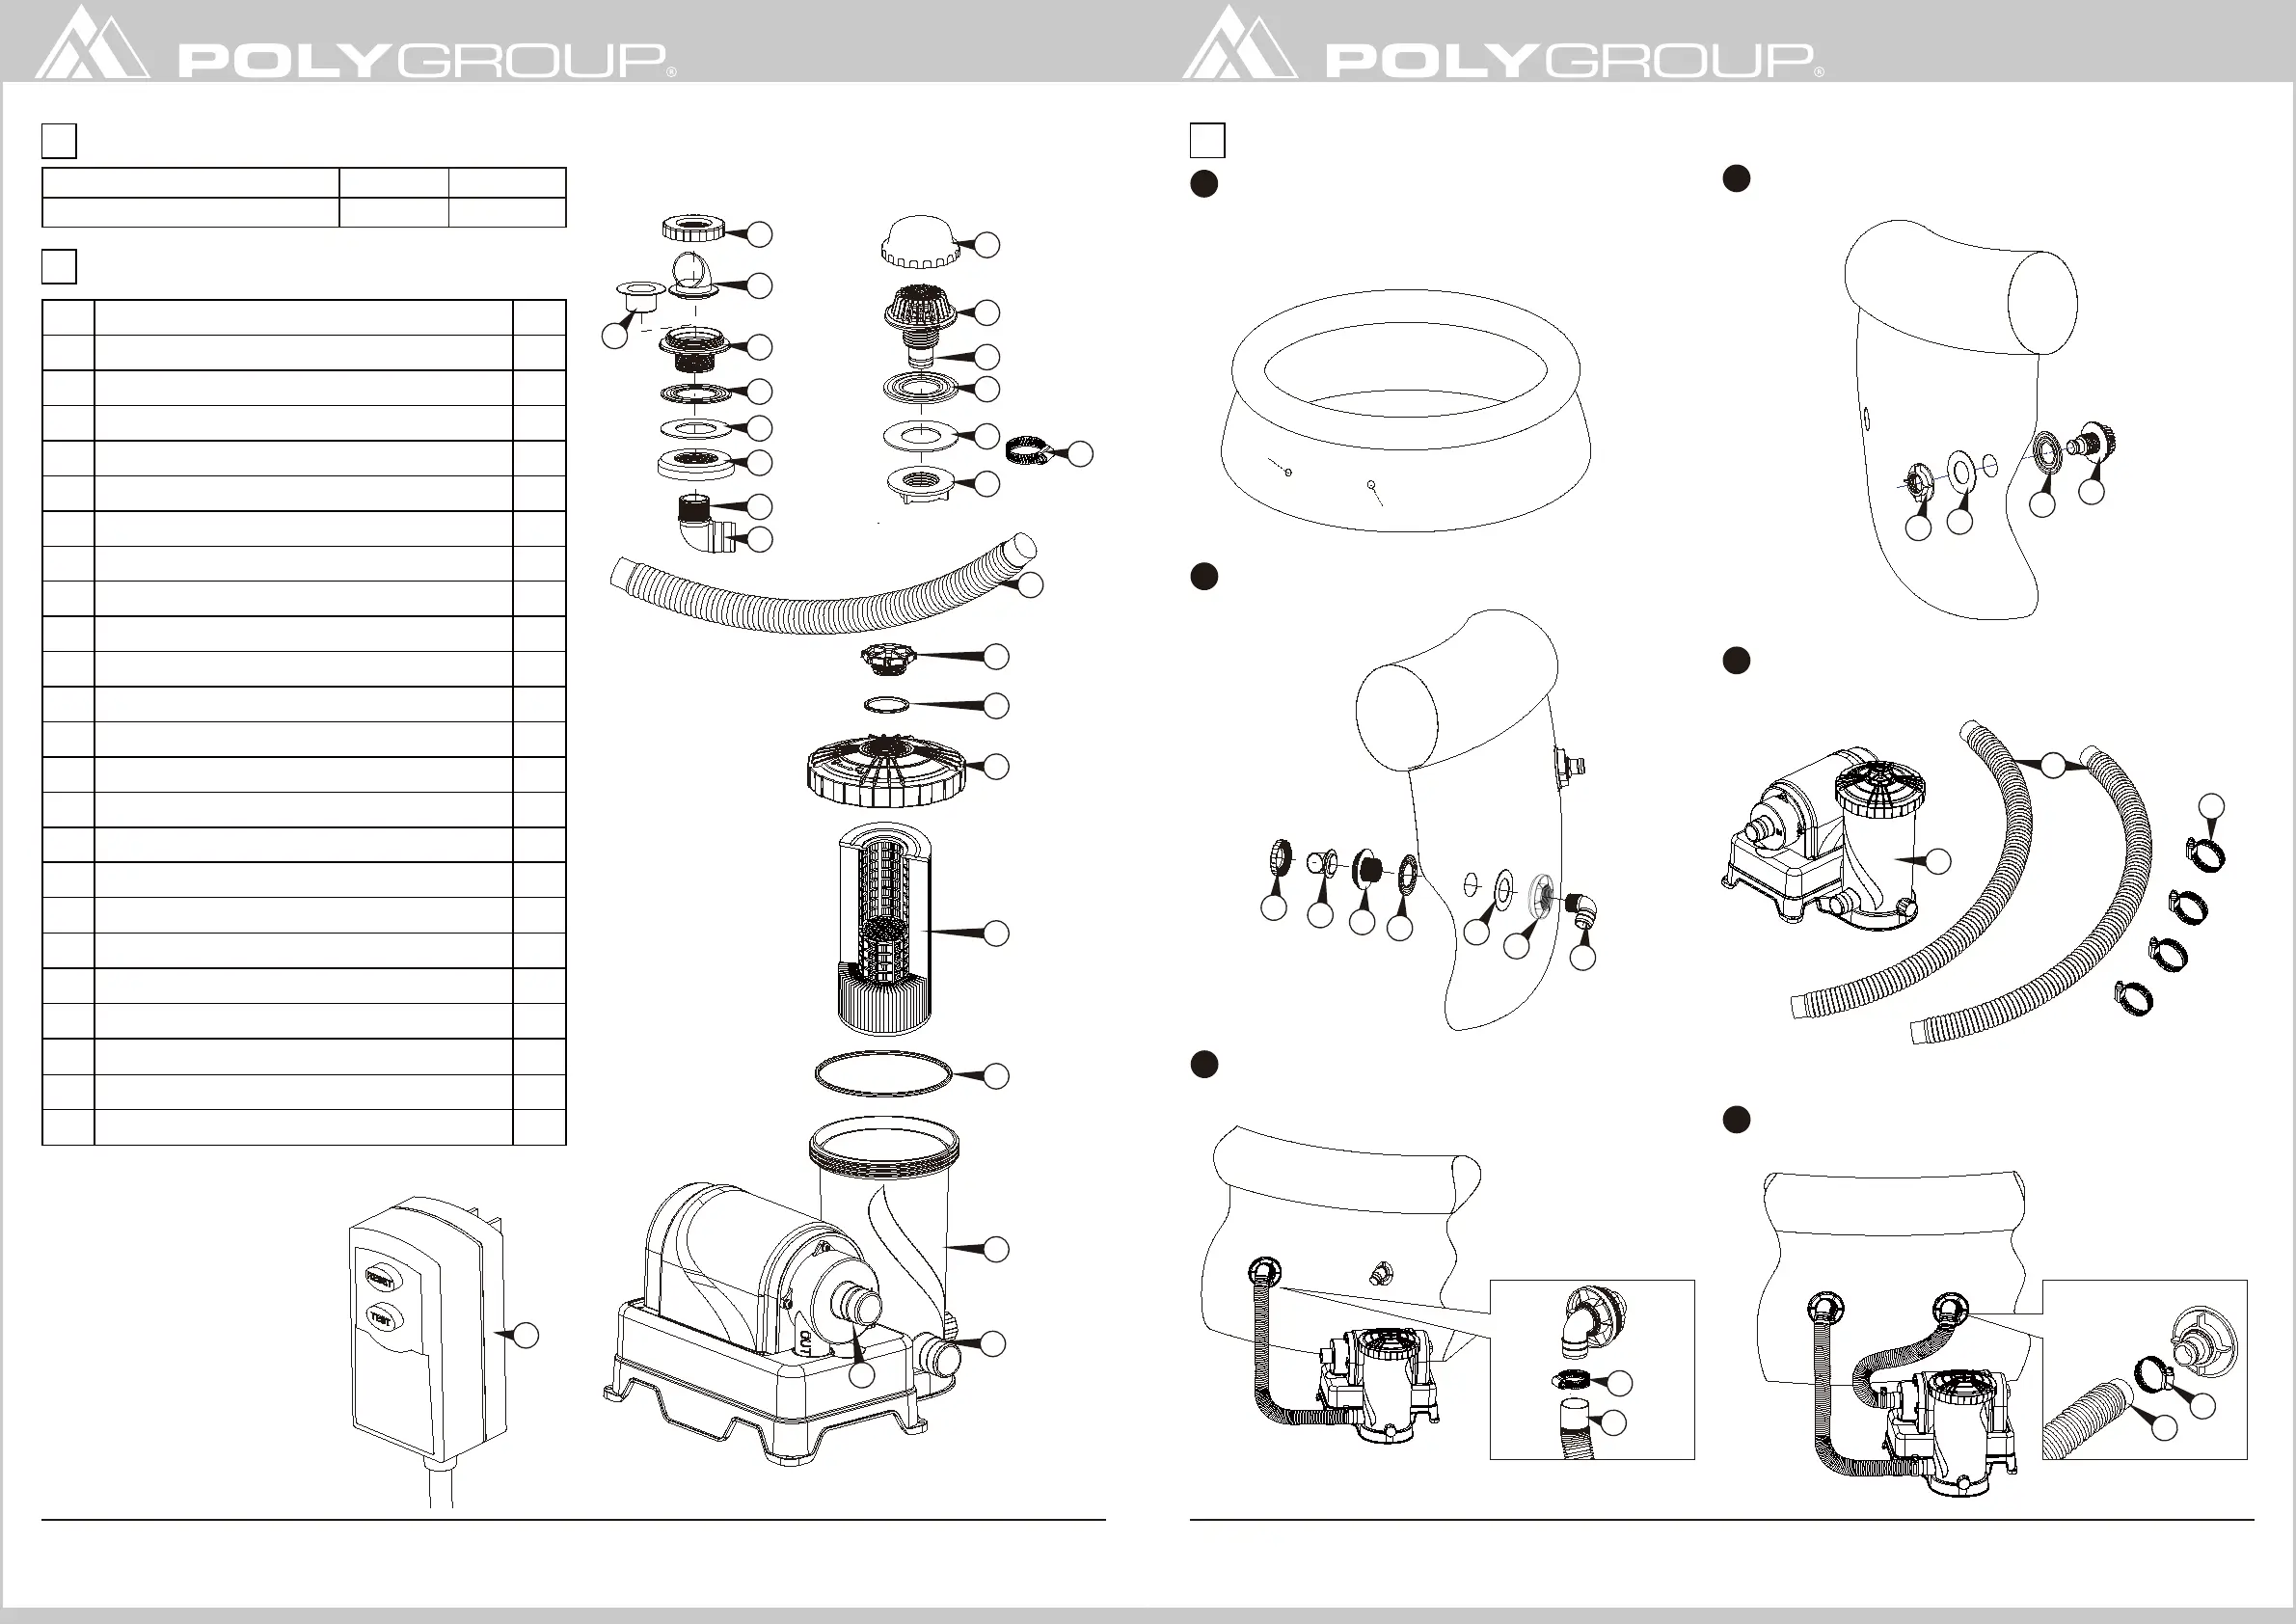Select the long corrugated hose in the exploded parts diagram

click(823, 584)
